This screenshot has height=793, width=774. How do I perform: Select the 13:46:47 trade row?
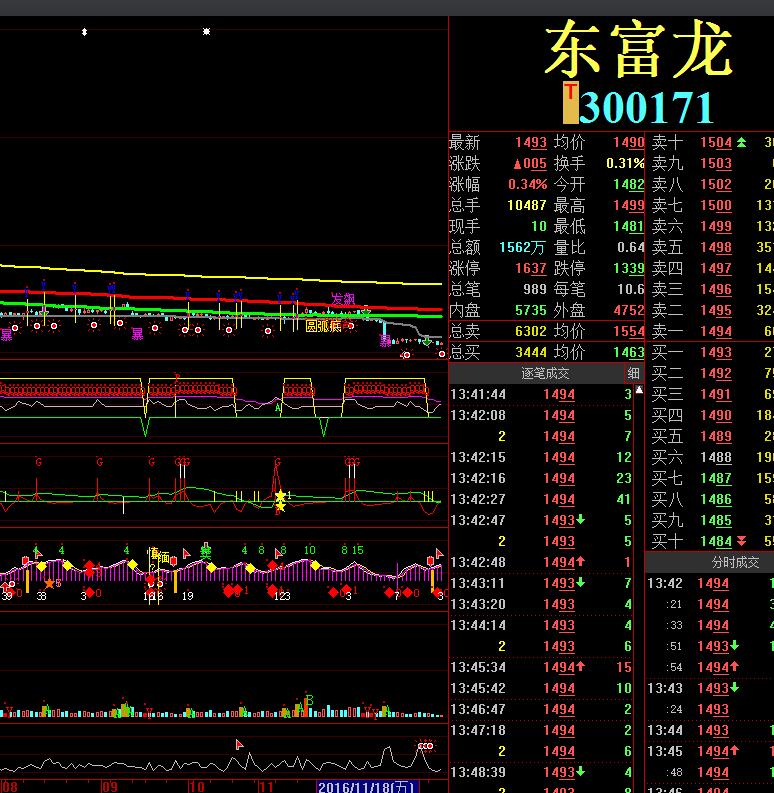pos(541,709)
